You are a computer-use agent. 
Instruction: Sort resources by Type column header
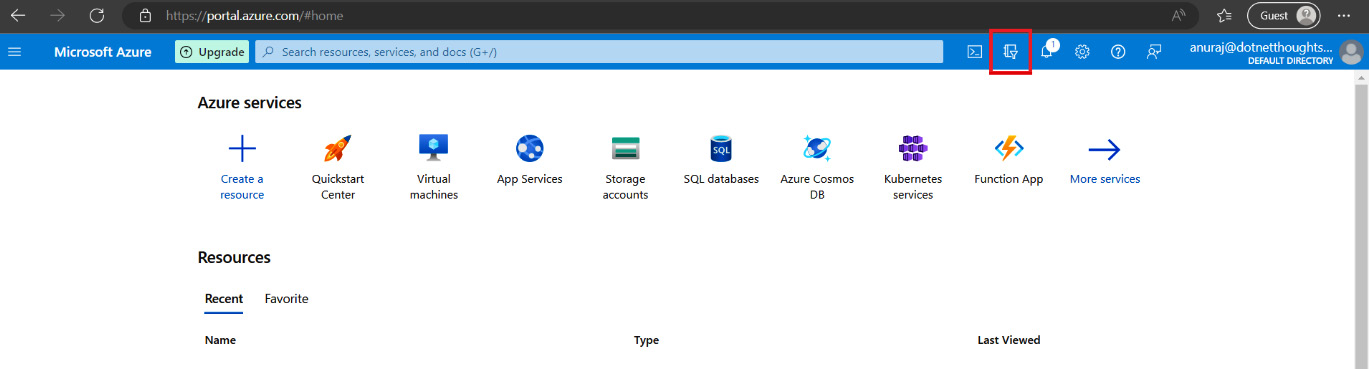tap(646, 340)
